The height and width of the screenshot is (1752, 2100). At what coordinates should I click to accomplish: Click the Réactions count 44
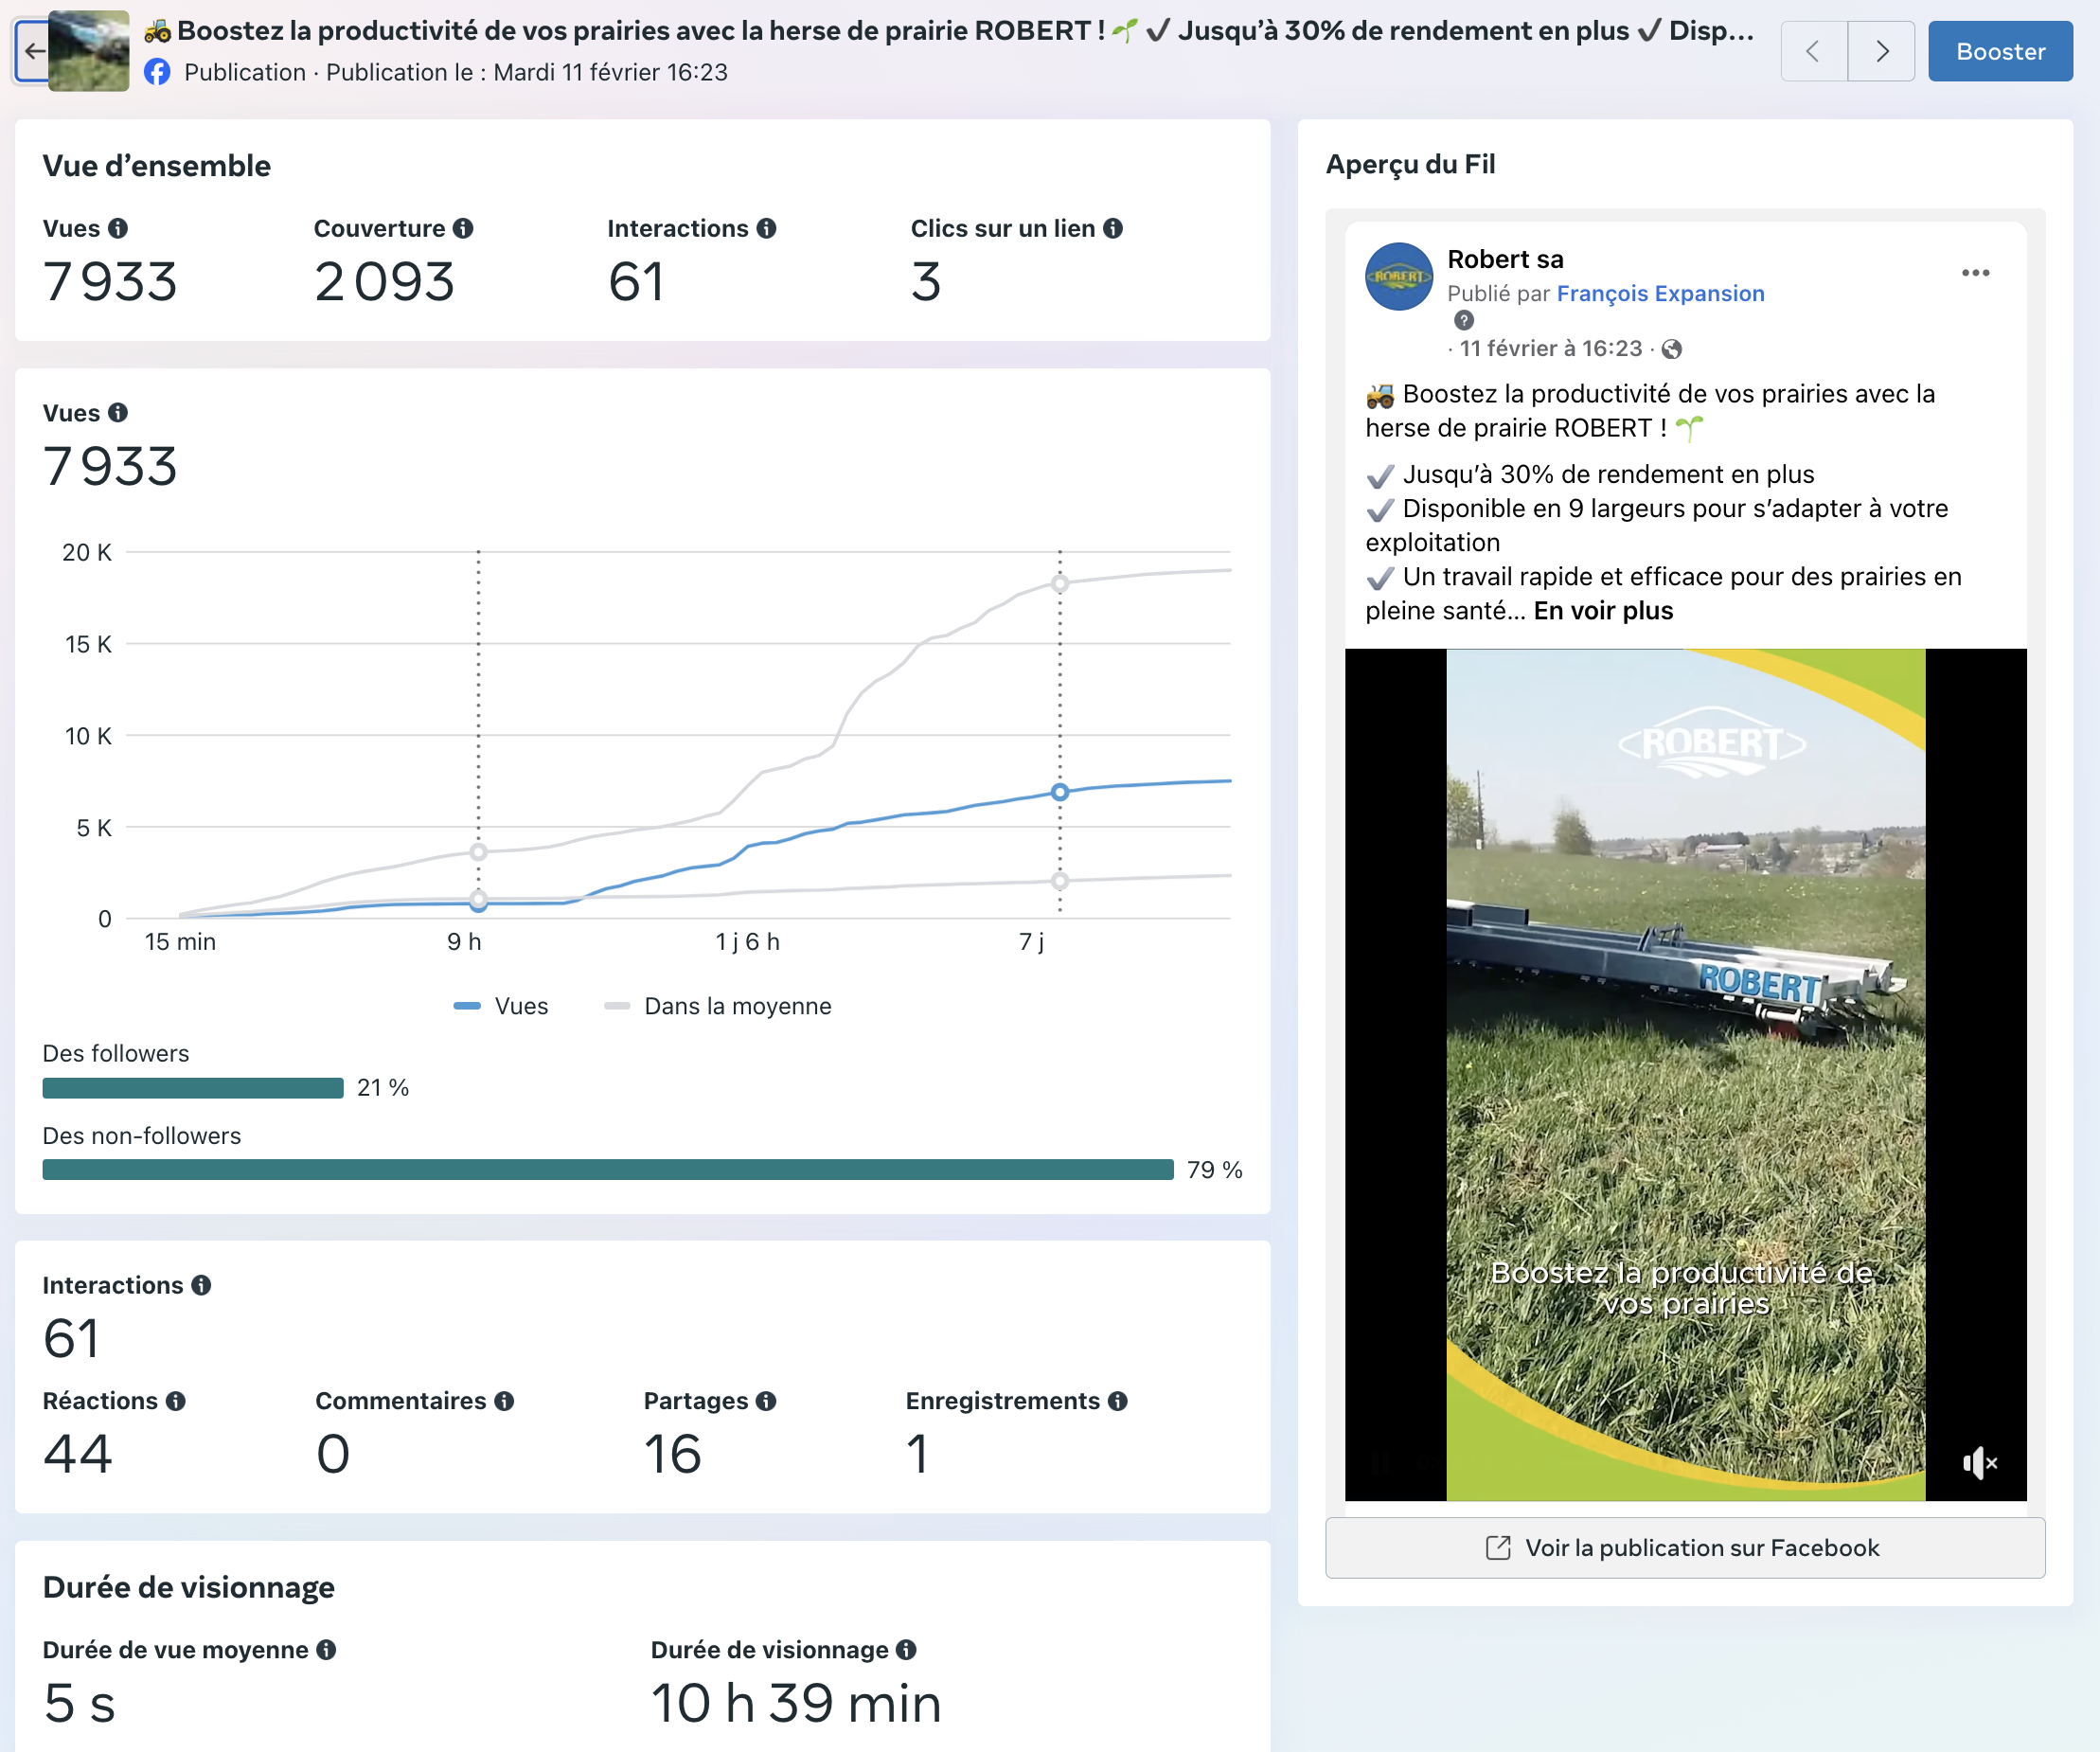point(77,1454)
